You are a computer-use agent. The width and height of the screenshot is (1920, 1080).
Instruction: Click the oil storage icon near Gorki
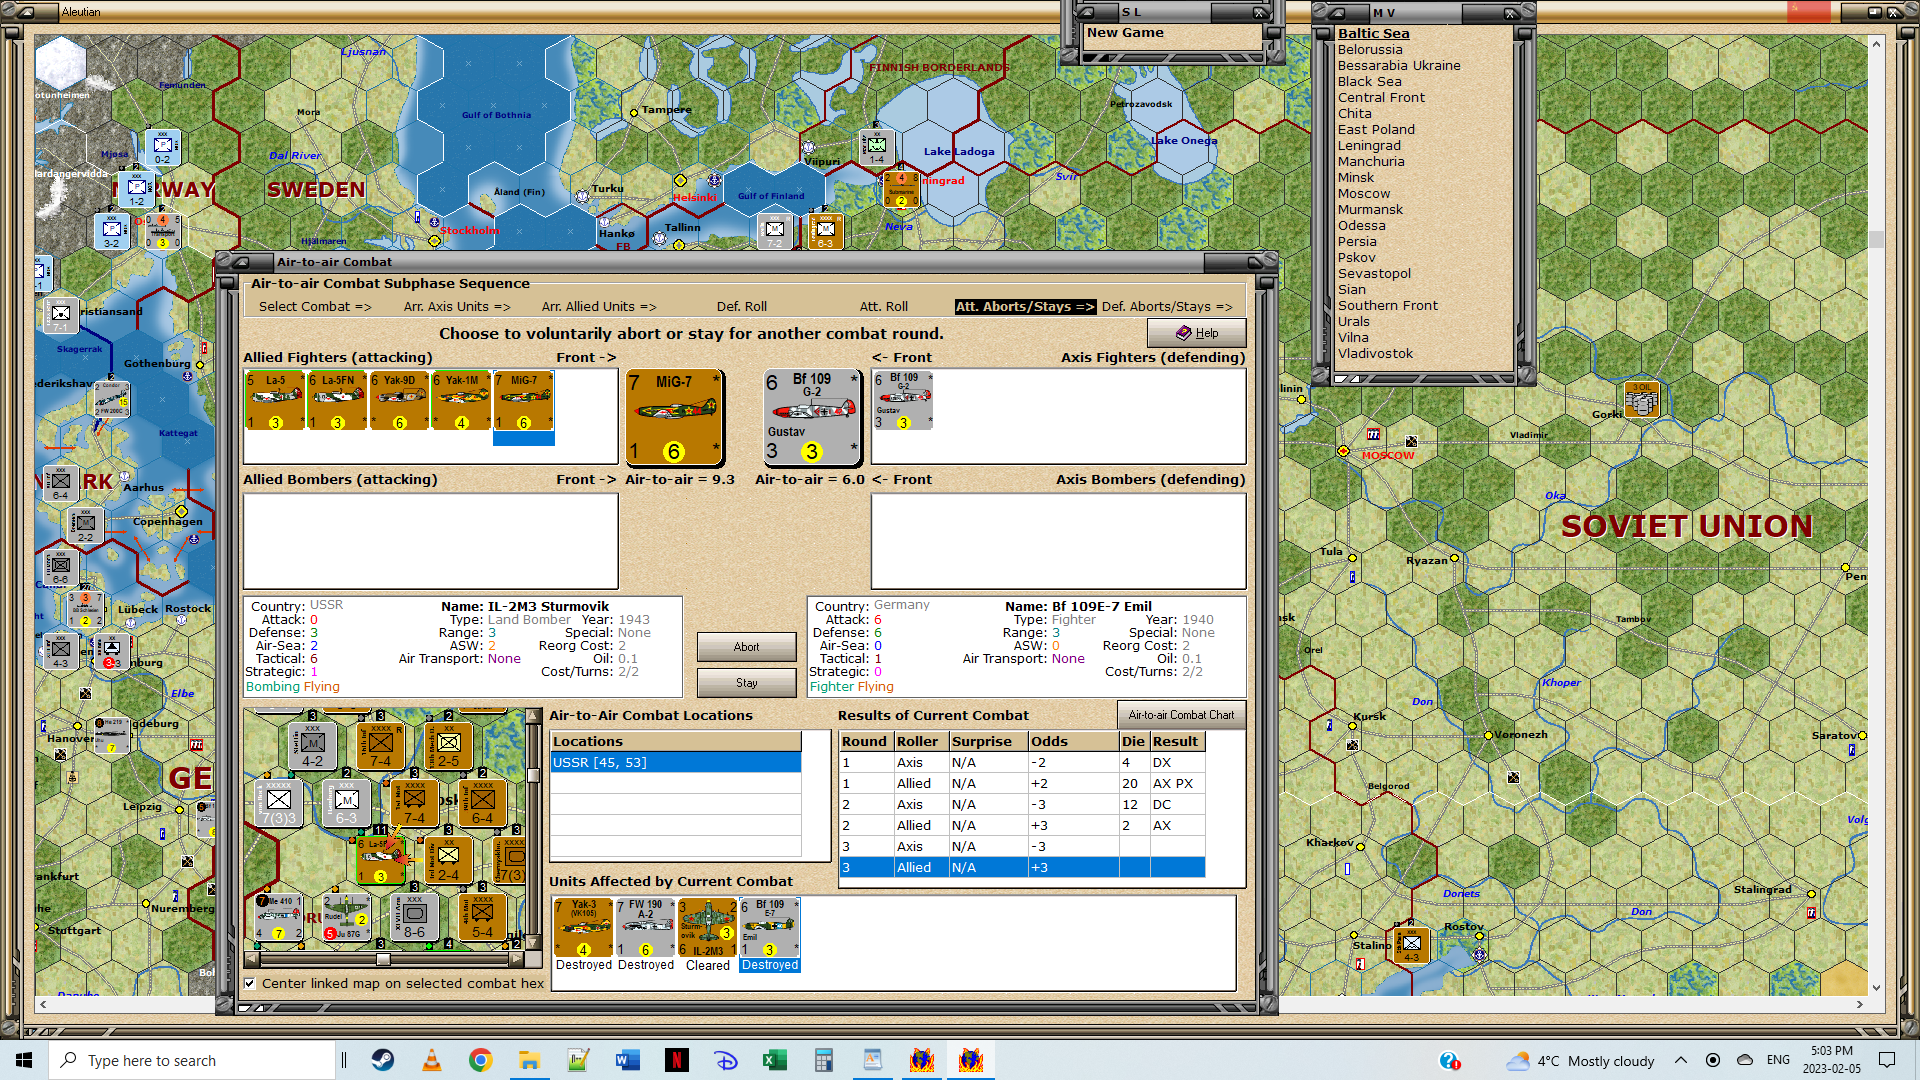[x=1641, y=400]
